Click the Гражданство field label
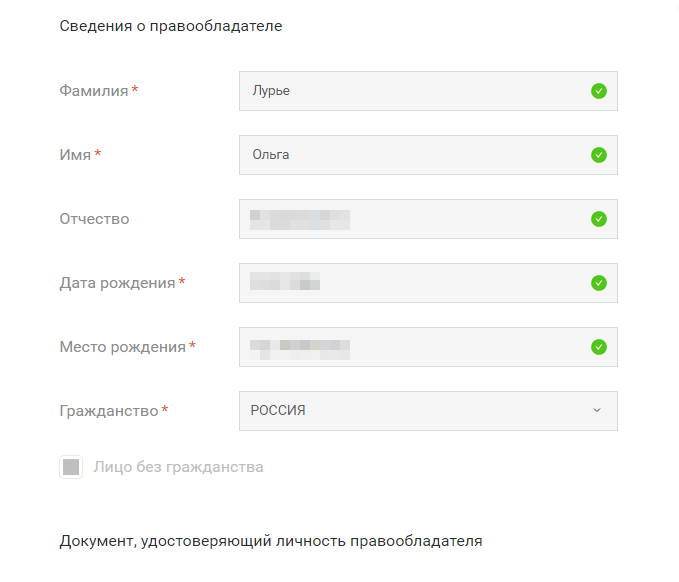679x582 pixels. [x=109, y=411]
